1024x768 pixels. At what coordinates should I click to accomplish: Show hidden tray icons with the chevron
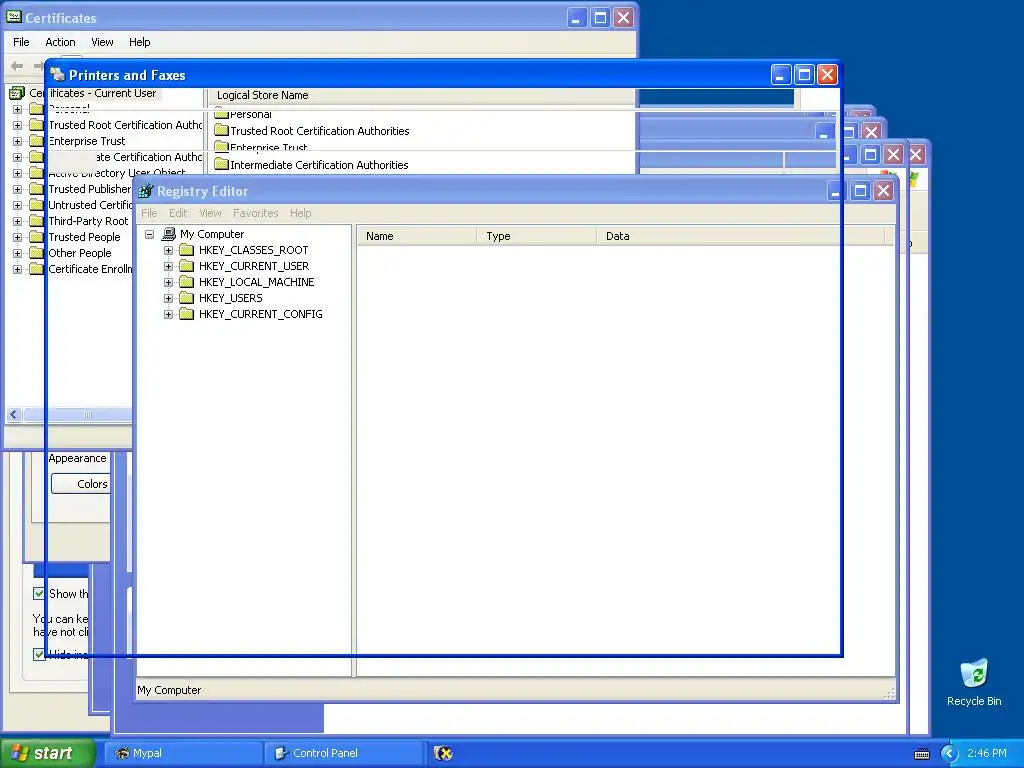coord(949,754)
